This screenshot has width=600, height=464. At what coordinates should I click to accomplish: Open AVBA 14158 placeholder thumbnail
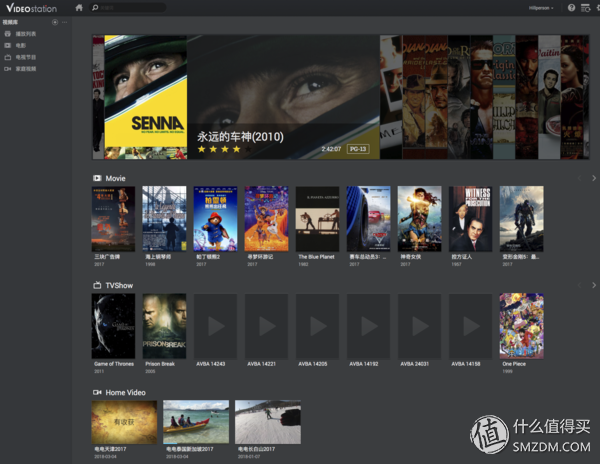coord(470,326)
